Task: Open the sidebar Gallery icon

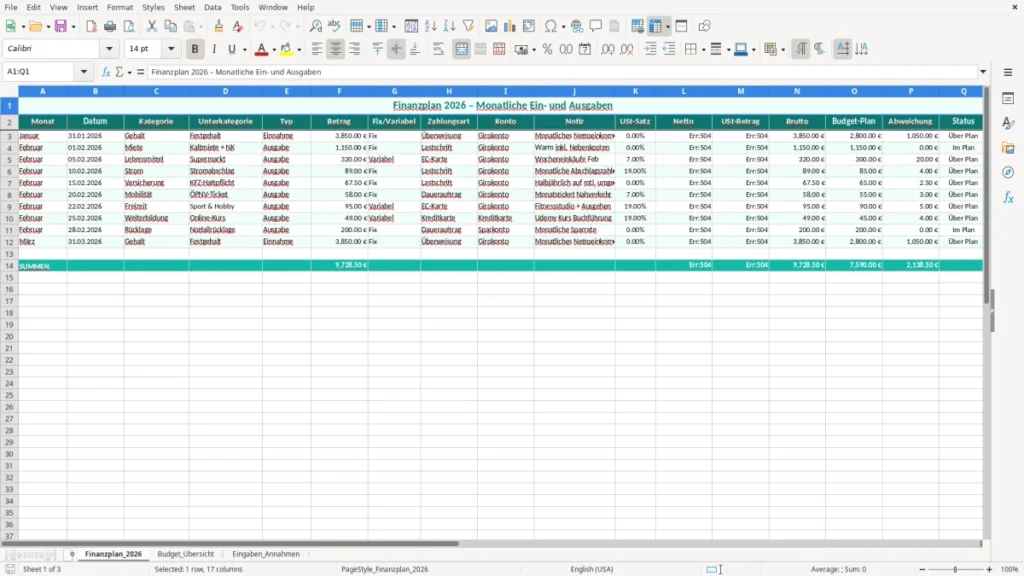Action: pos(1008,148)
